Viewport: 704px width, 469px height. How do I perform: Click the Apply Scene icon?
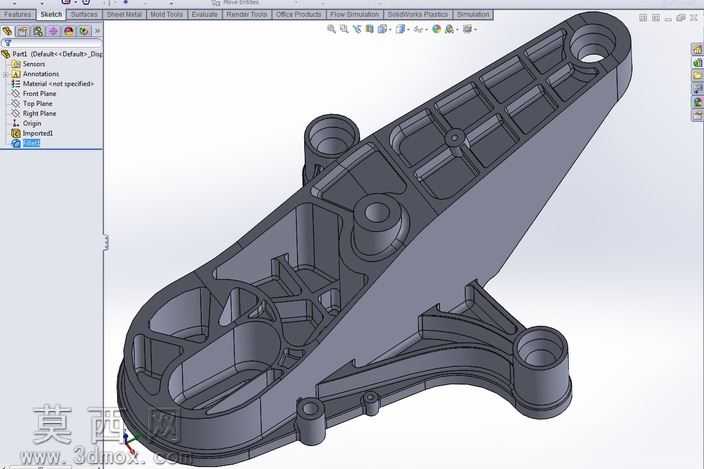[x=449, y=29]
